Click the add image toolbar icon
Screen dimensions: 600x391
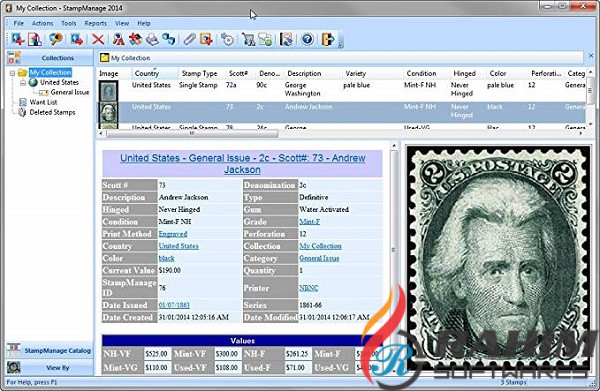(206, 39)
